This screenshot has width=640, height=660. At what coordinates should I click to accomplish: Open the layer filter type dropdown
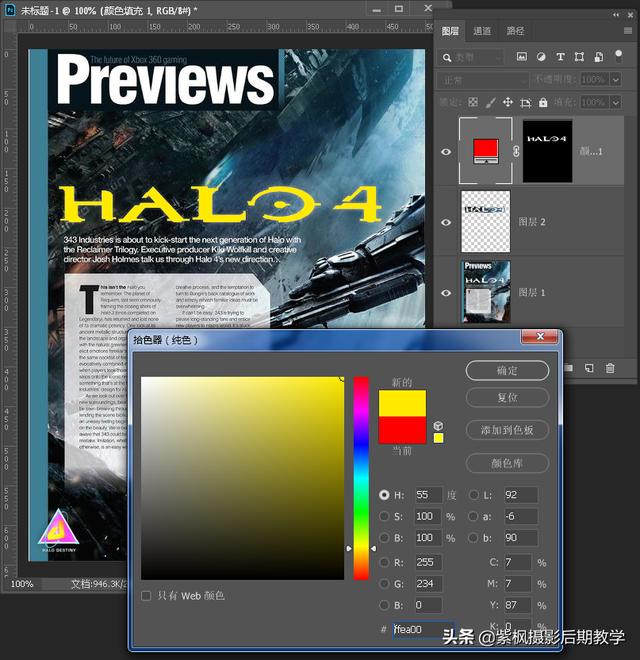point(470,57)
